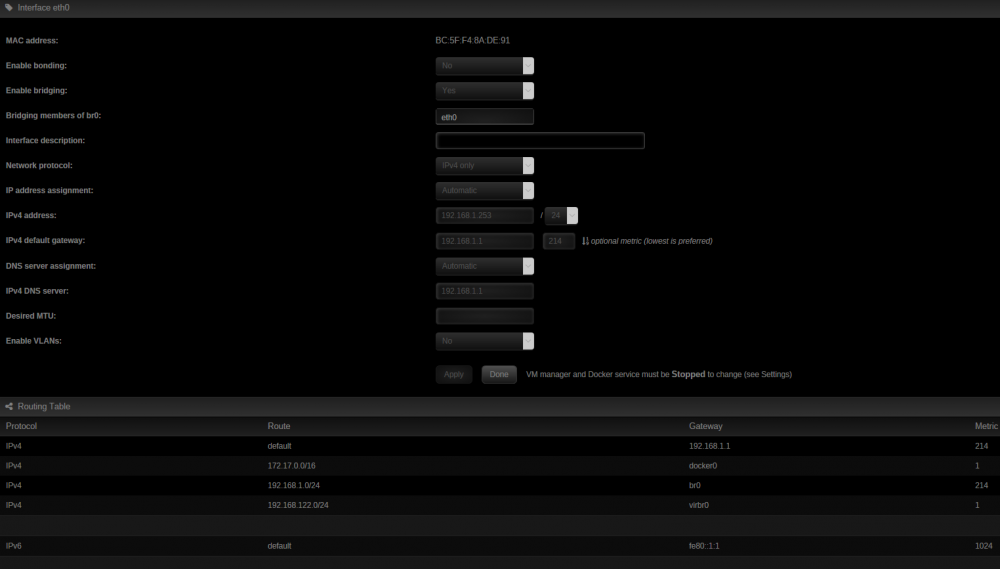The width and height of the screenshot is (1000, 569).
Task: Click the virbr0 gateway cell
Action: coord(698,505)
